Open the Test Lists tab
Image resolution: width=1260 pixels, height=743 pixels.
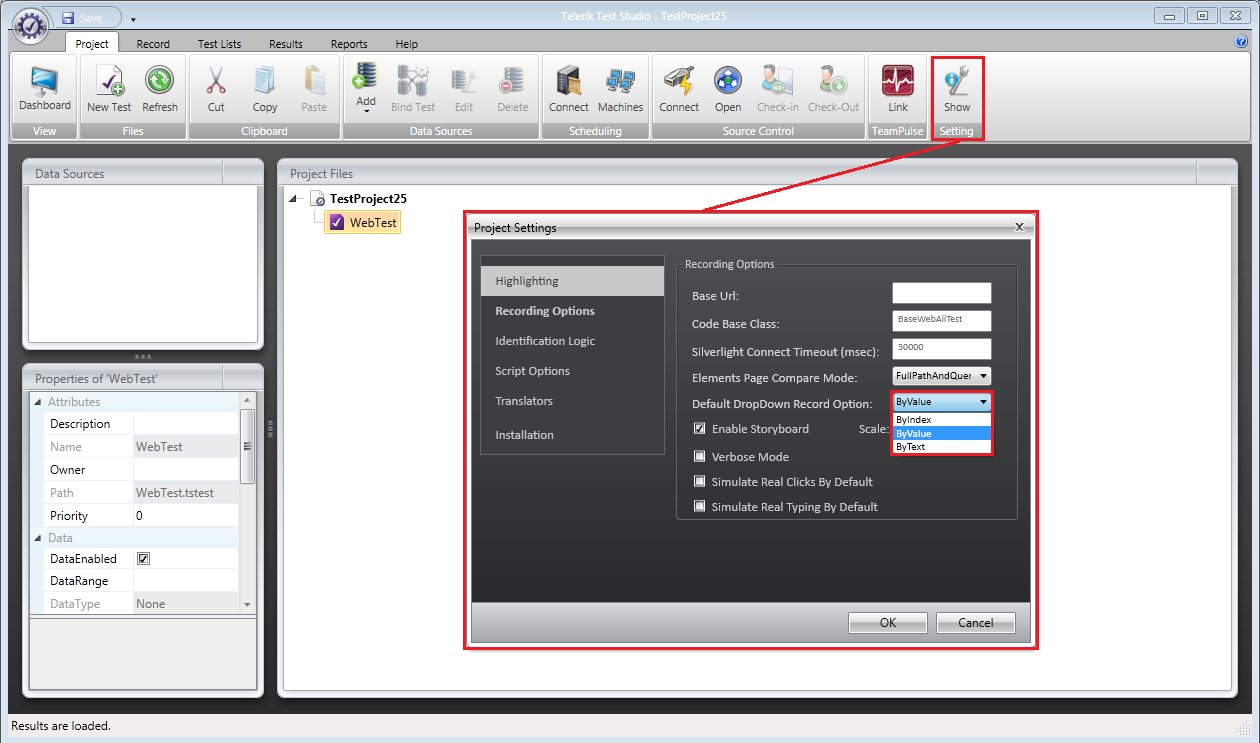coord(219,44)
